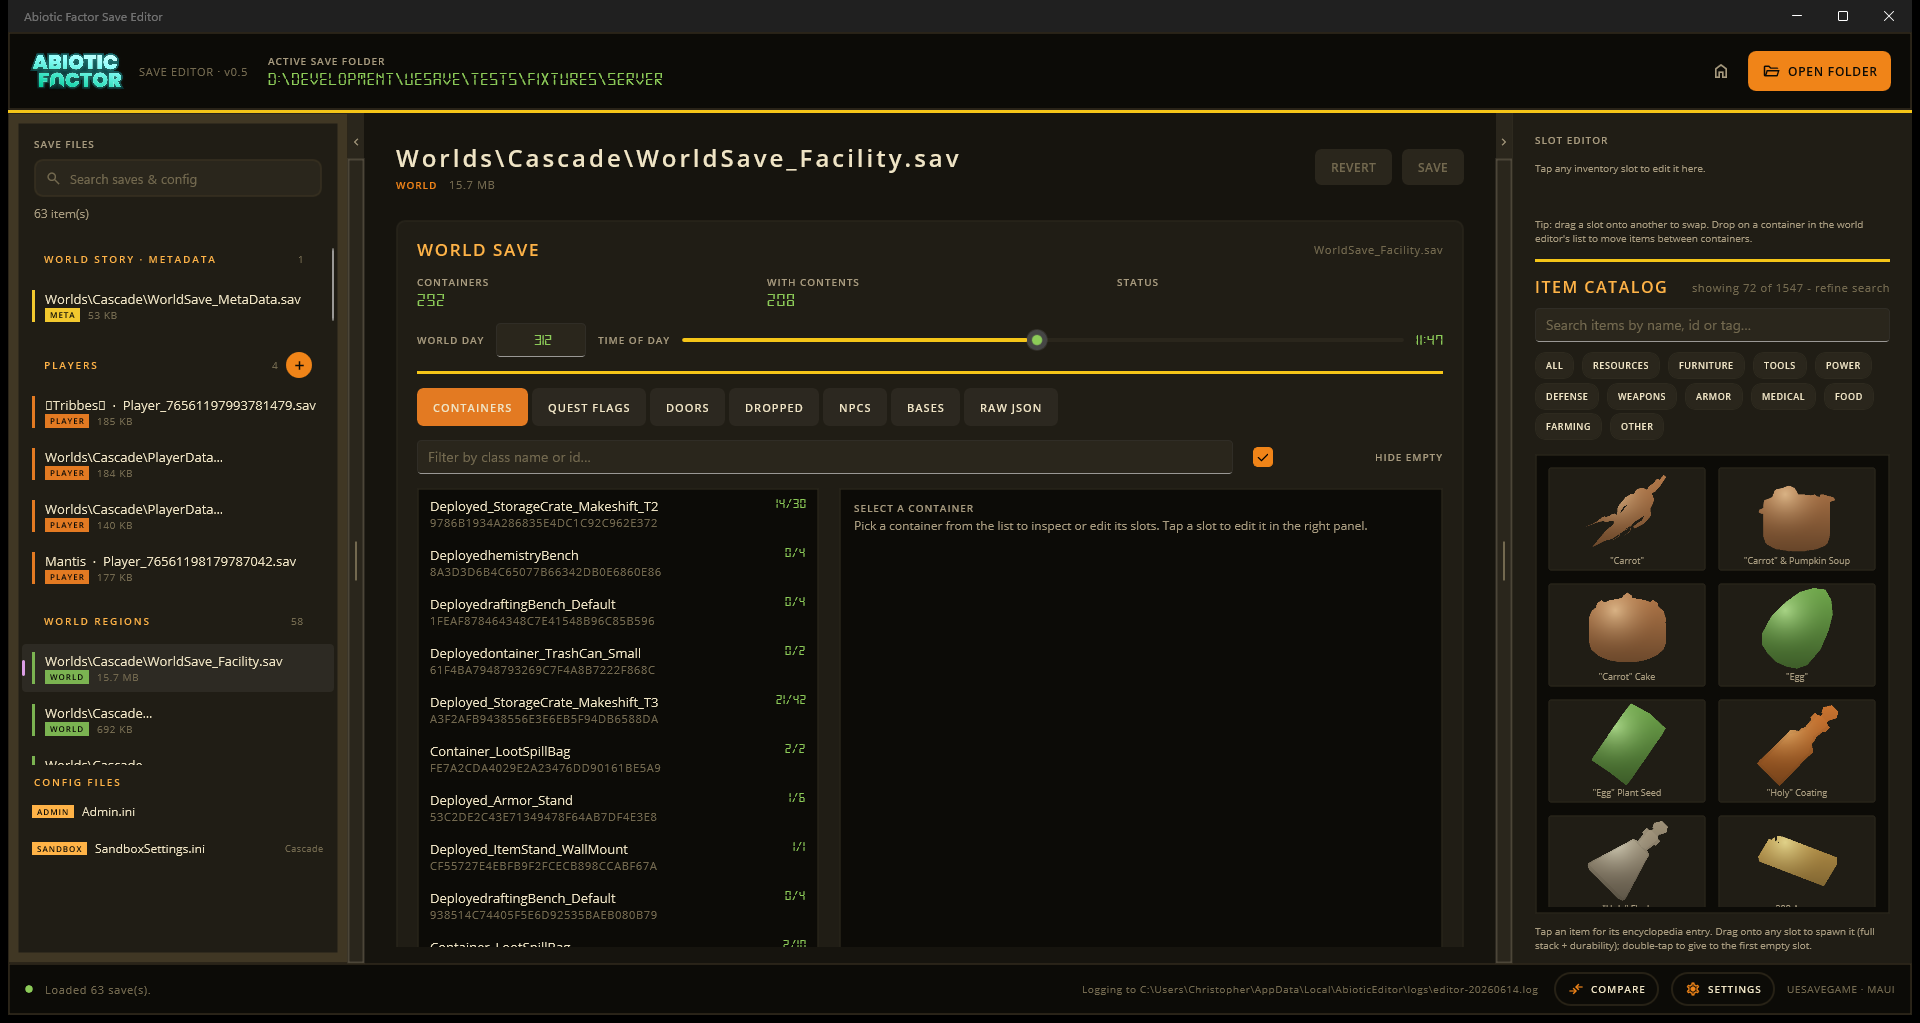Select DeployedhemistryBench container

click(x=618, y=563)
